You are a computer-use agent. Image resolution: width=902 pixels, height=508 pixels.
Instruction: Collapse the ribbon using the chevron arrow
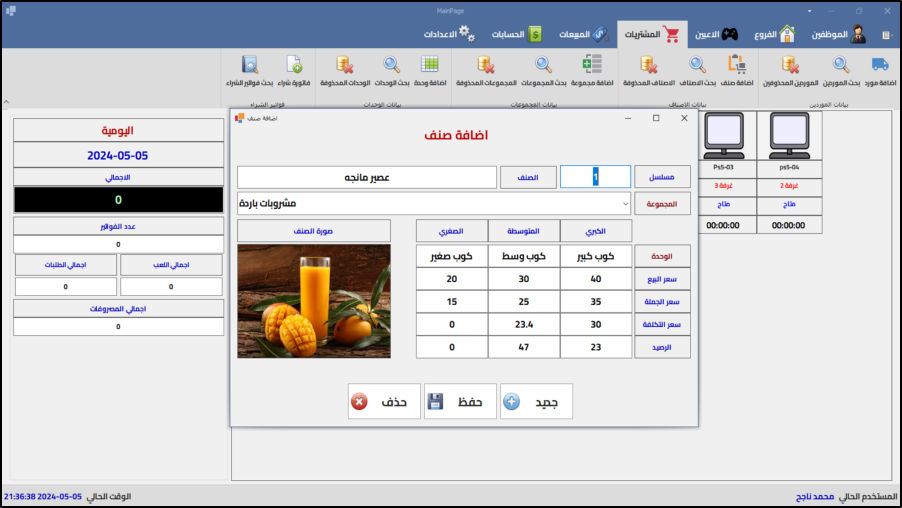pos(6,101)
